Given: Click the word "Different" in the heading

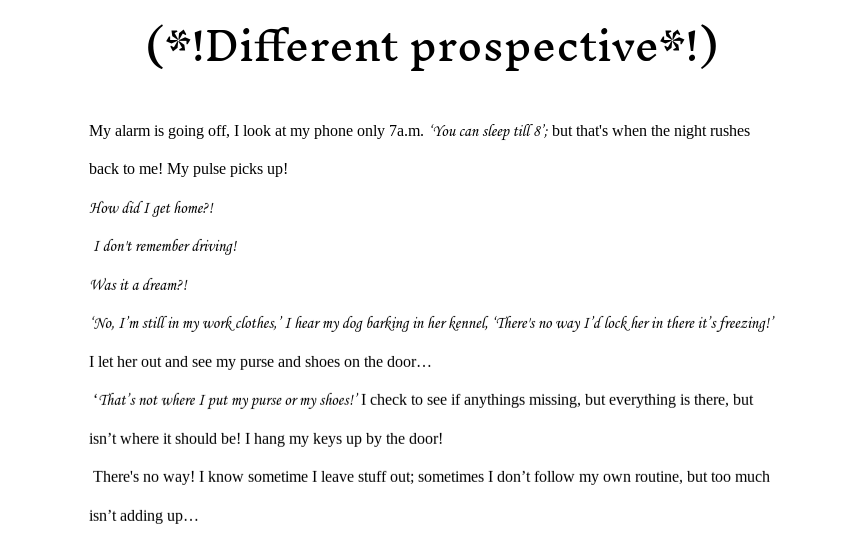Looking at the screenshot, I should tap(301, 47).
